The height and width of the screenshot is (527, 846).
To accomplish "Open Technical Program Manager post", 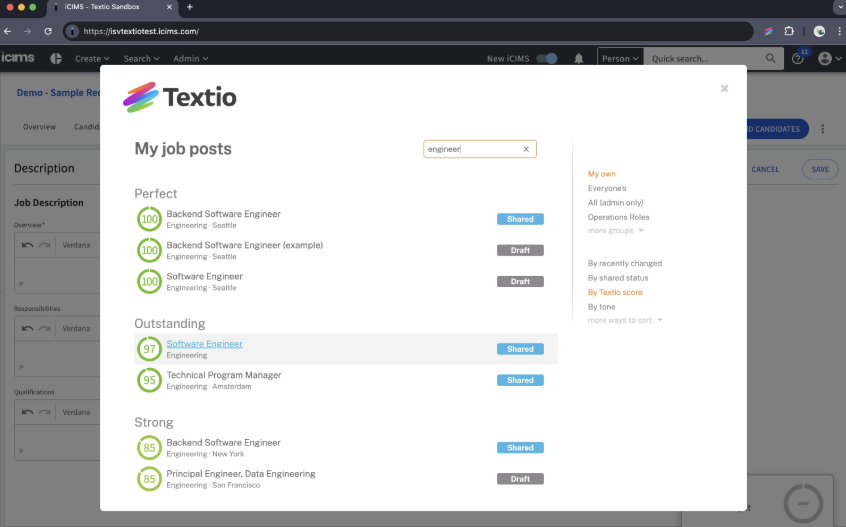I will coord(224,375).
